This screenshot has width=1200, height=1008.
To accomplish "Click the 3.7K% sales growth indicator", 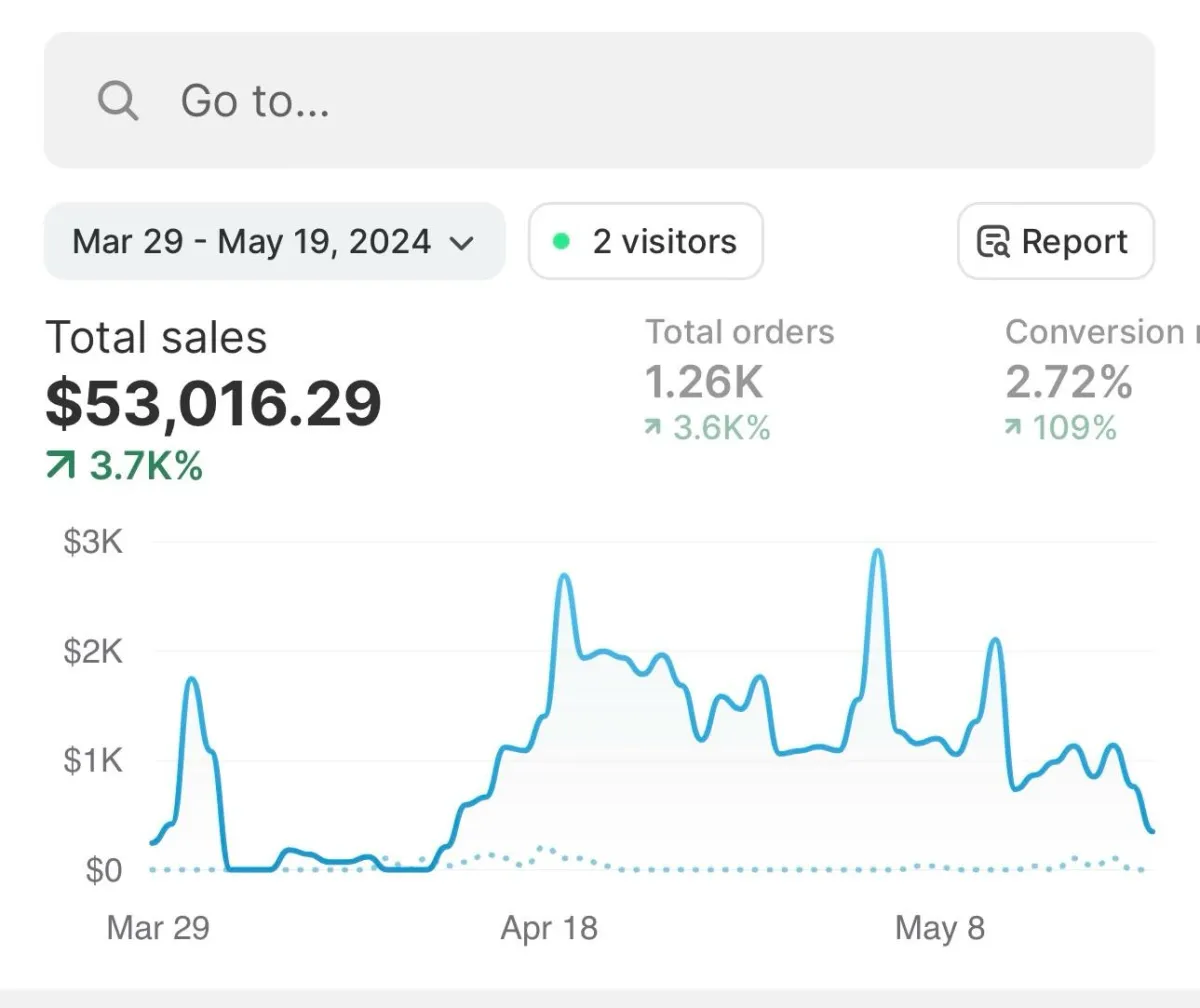I will (146, 466).
